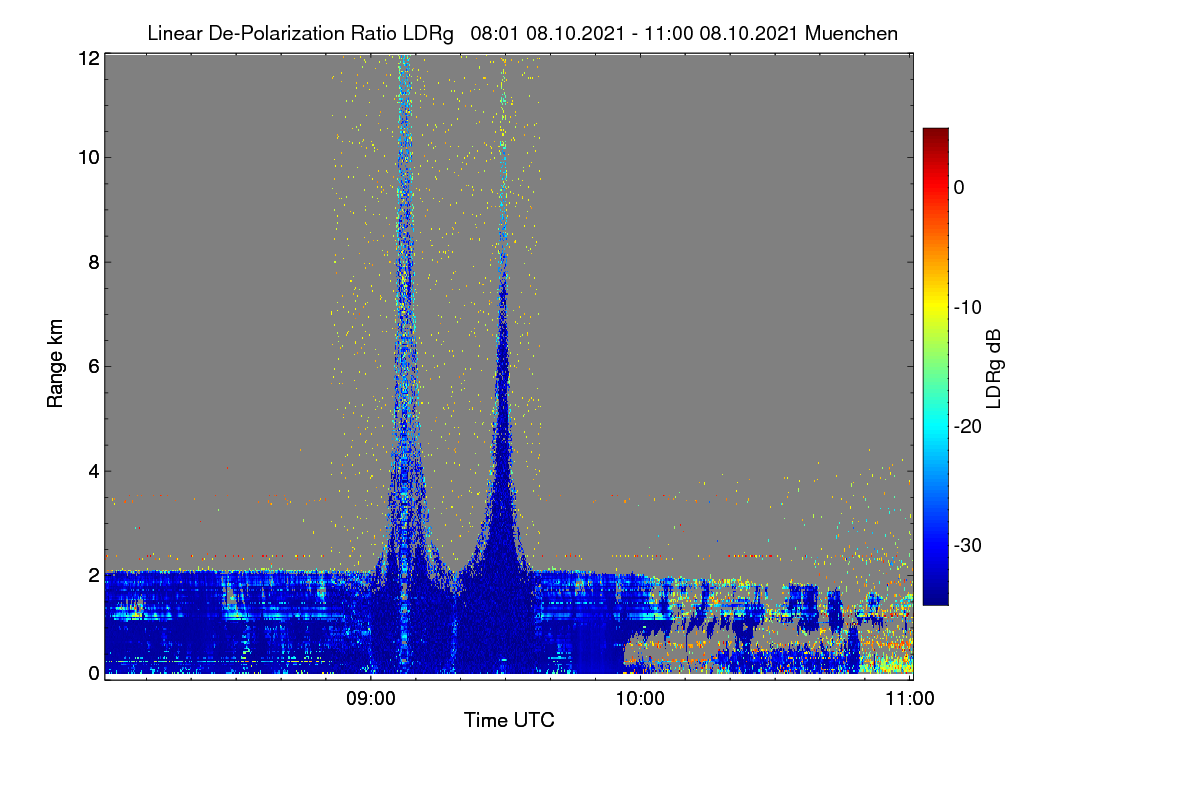Click the Range km axis title
Viewport: 1200px width, 800px height.
tap(55, 364)
